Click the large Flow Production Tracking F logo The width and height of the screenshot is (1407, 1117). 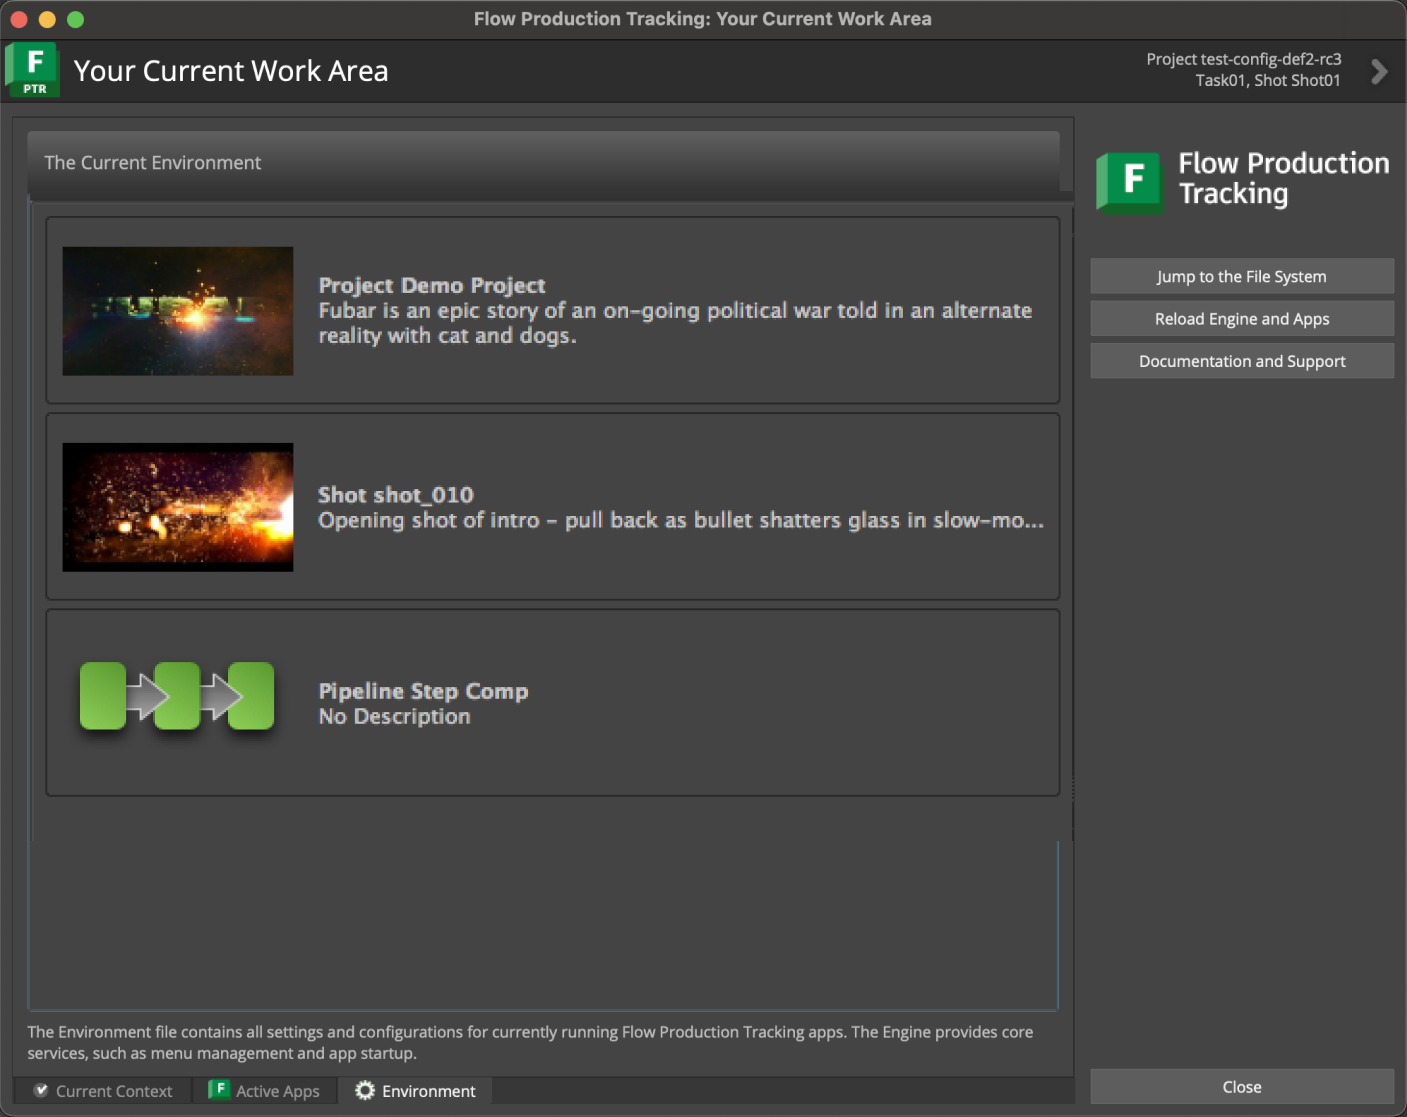pos(1130,182)
